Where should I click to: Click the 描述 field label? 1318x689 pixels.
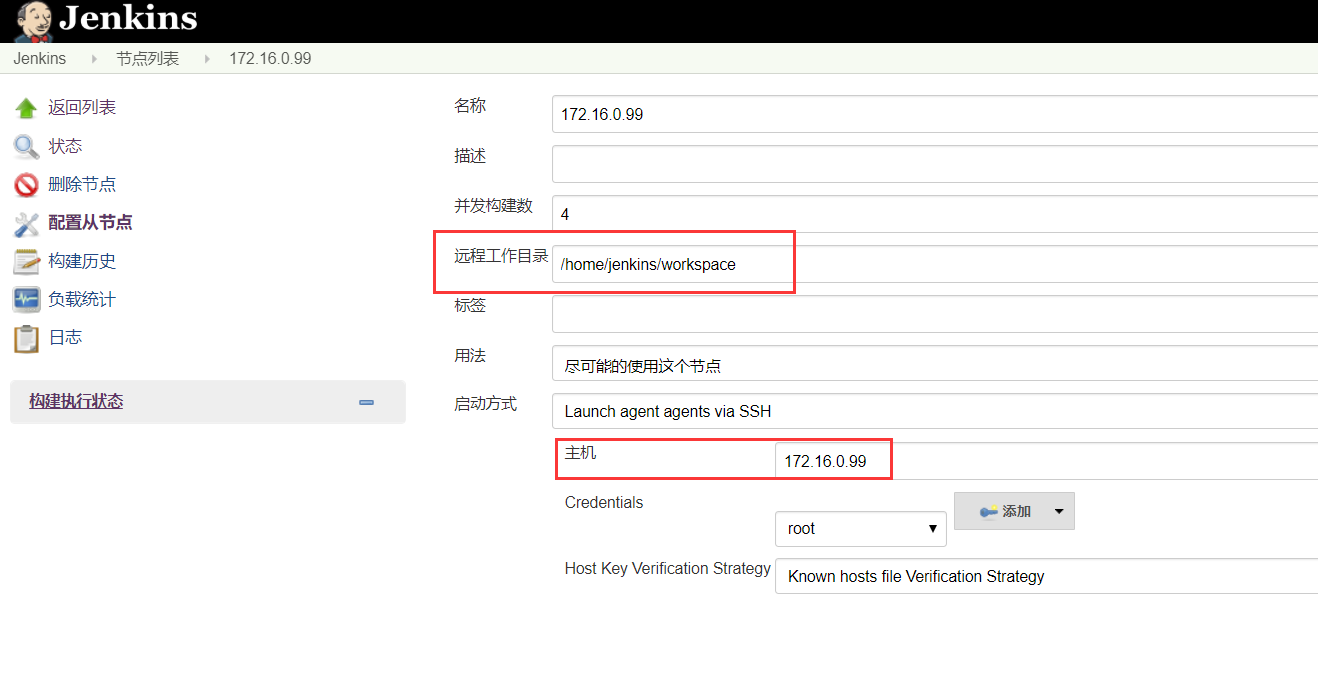click(470, 156)
